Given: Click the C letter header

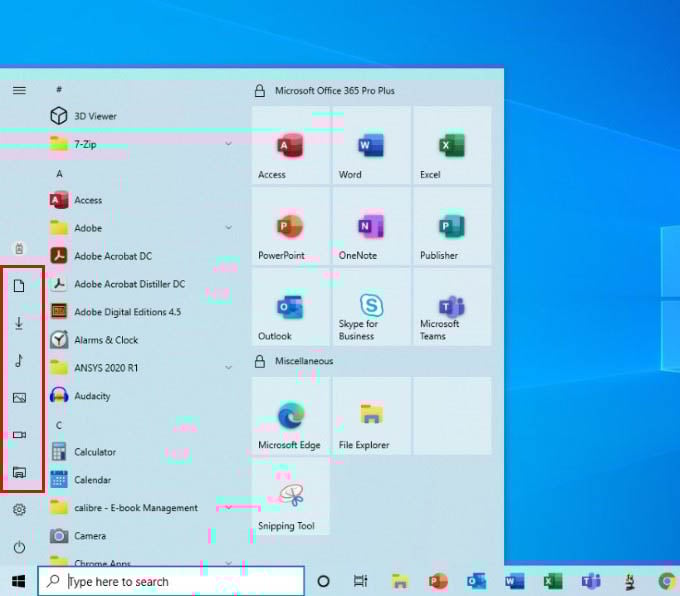Looking at the screenshot, I should pyautogui.click(x=59, y=426).
